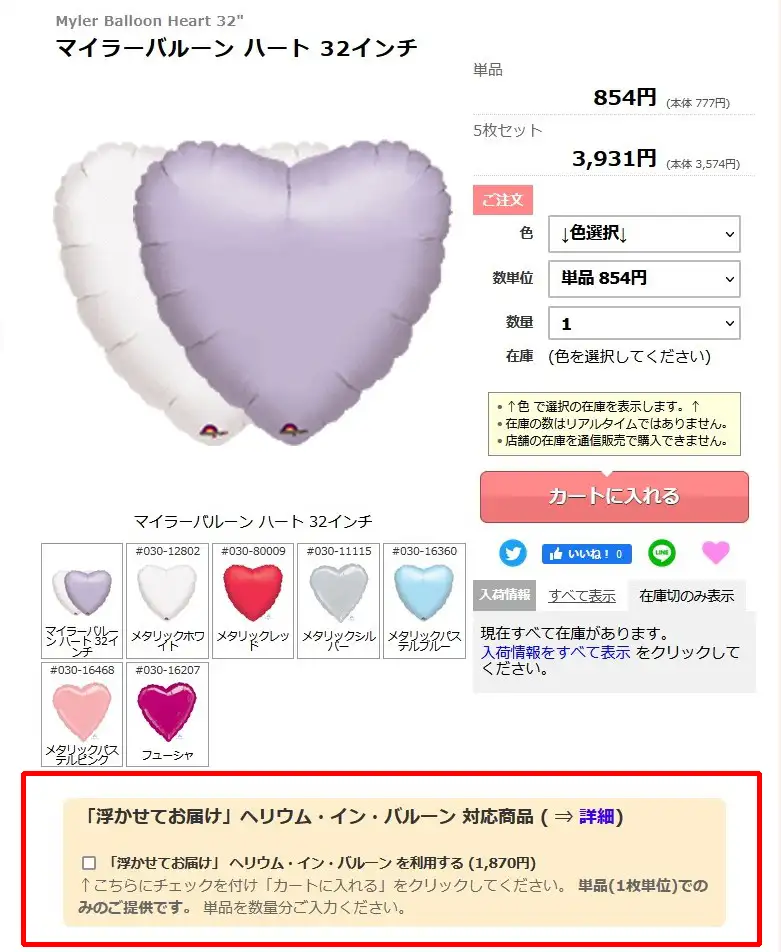Click the large lilac heart balloon image
781x952 pixels.
coord(293,291)
